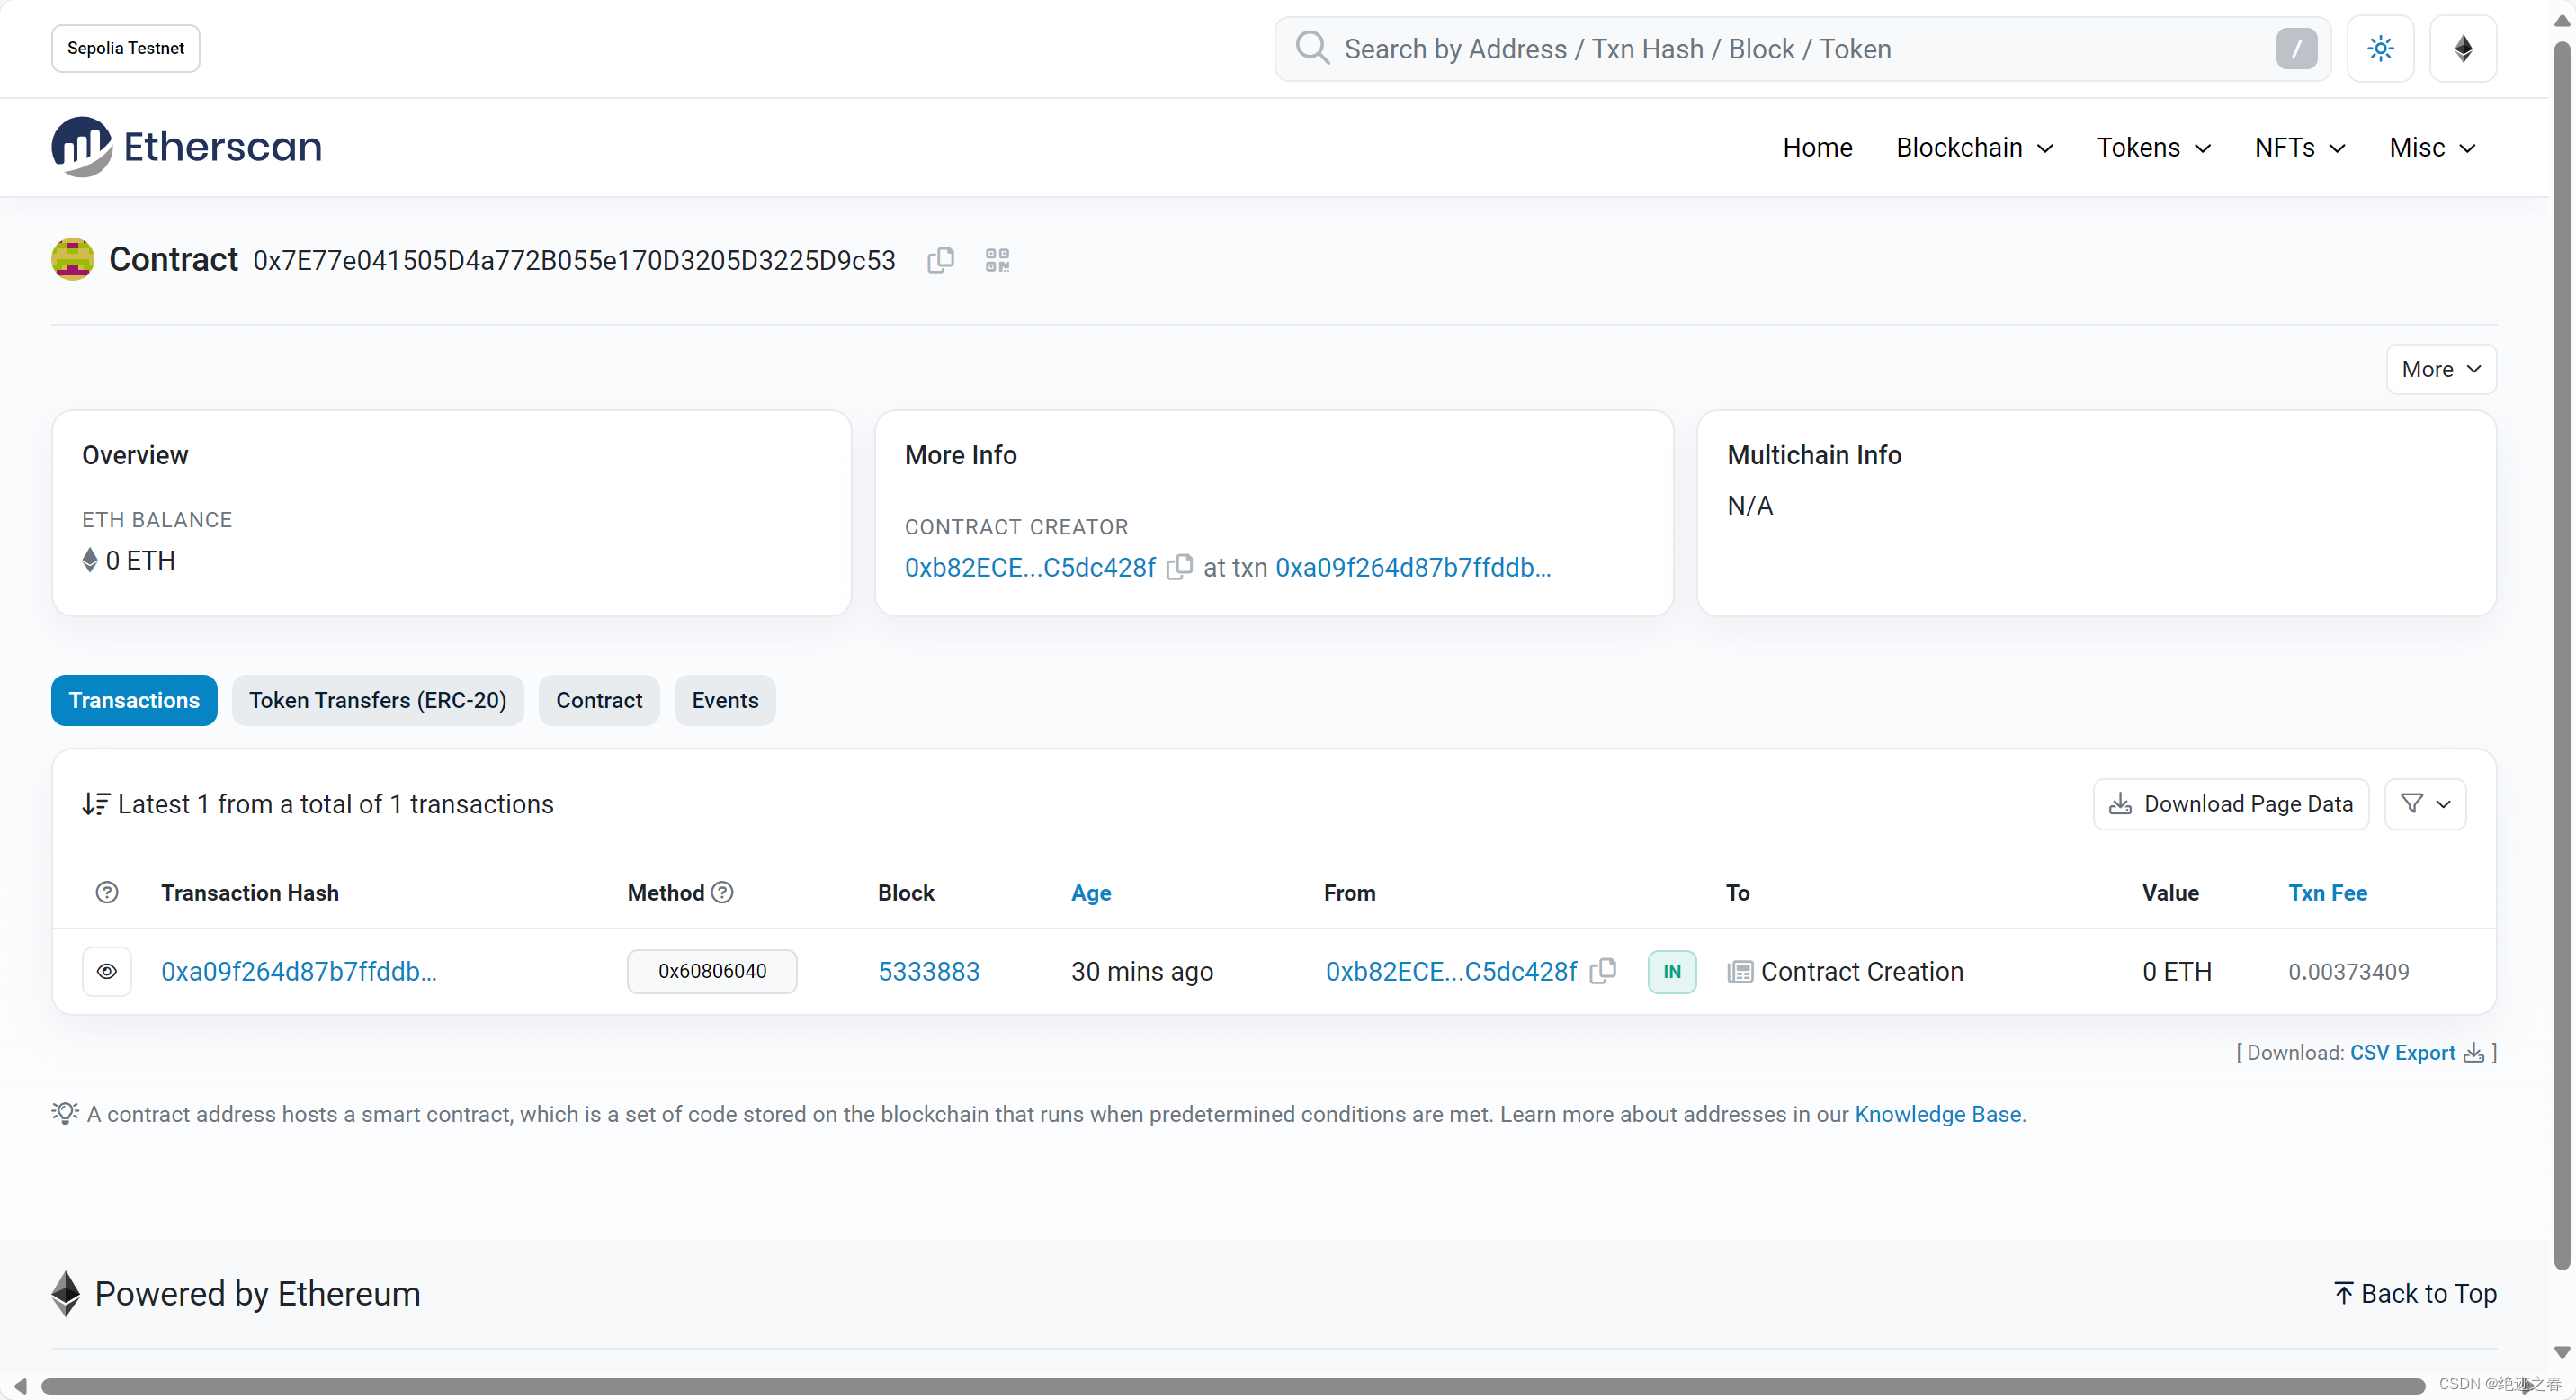The height and width of the screenshot is (1400, 2576).
Task: Click the Etherscan logo icon
Action: (x=81, y=147)
